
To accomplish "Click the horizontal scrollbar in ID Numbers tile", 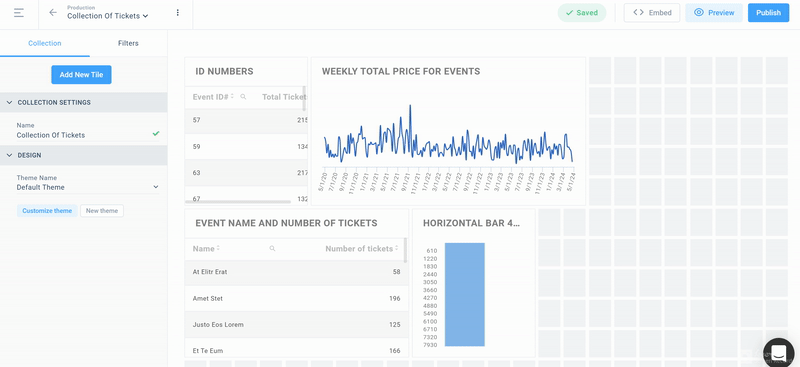I will click(x=238, y=202).
